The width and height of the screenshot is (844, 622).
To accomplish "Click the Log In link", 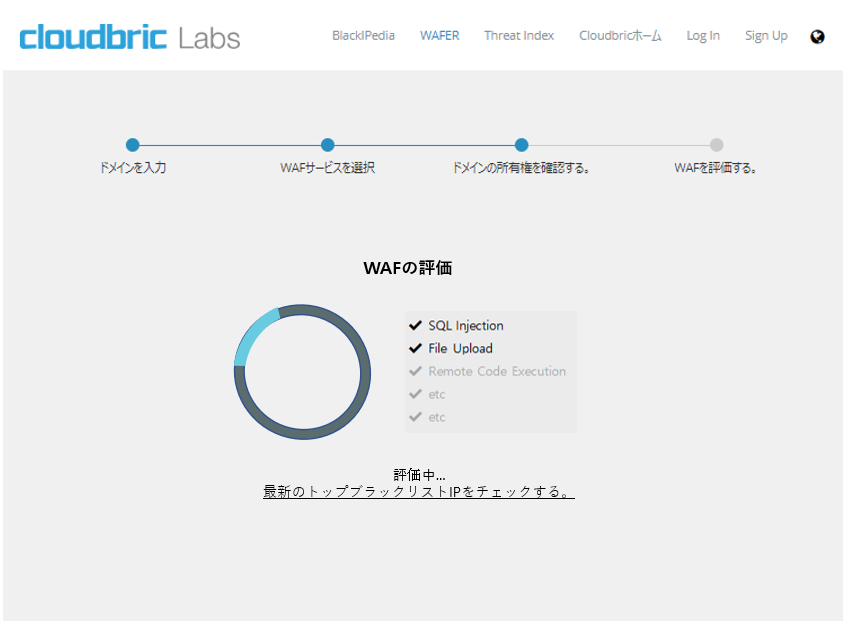I will (703, 36).
